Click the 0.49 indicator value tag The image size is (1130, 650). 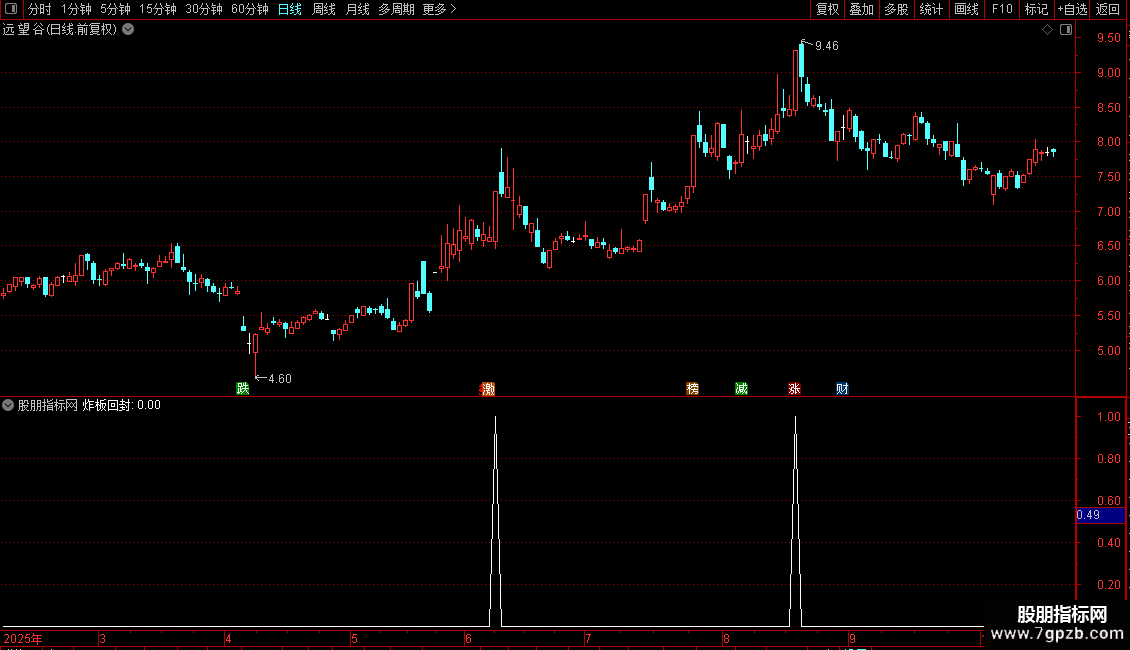click(x=1100, y=515)
